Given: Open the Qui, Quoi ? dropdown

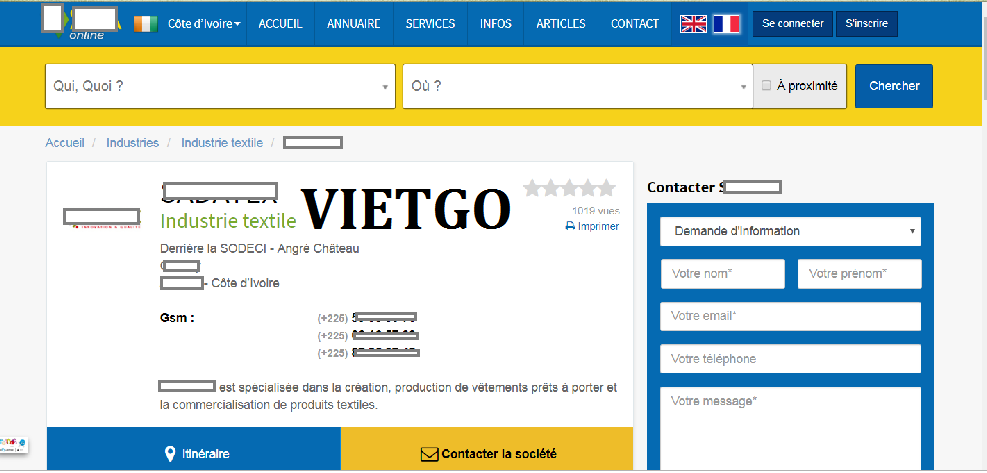Looking at the screenshot, I should [220, 86].
